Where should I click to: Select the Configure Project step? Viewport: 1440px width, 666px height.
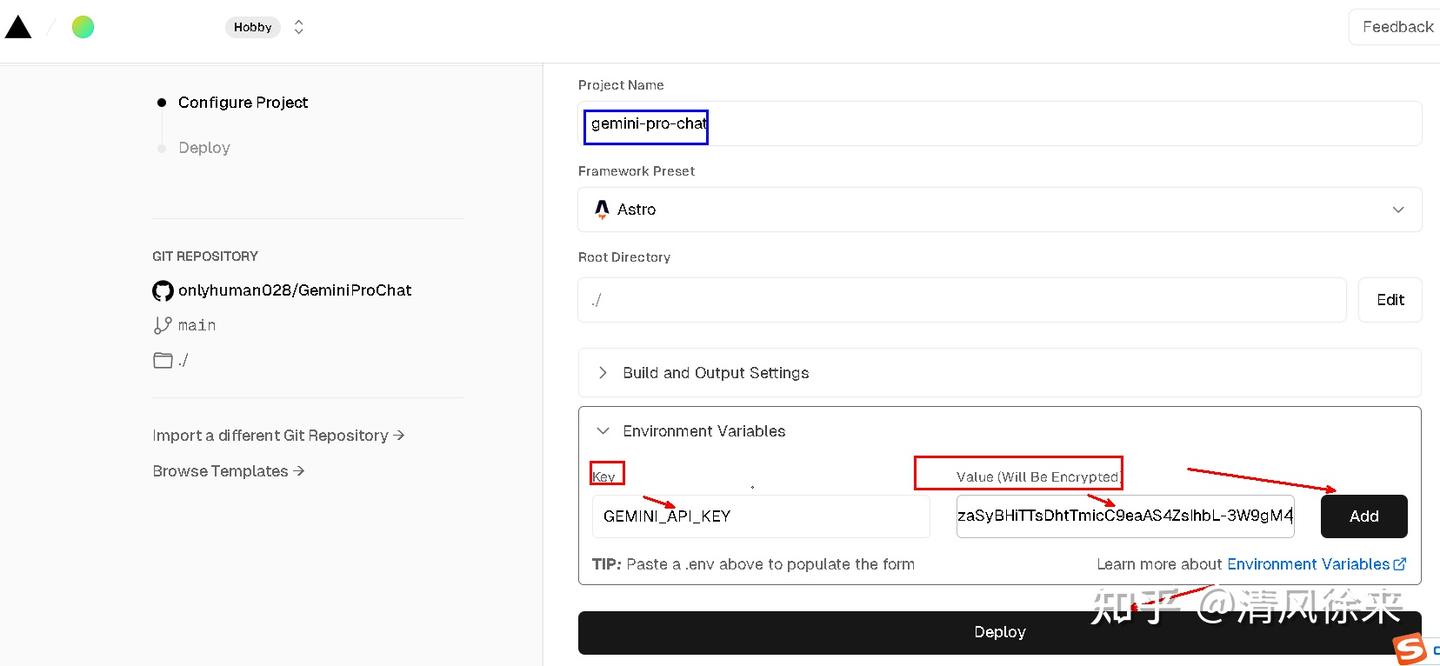(242, 102)
